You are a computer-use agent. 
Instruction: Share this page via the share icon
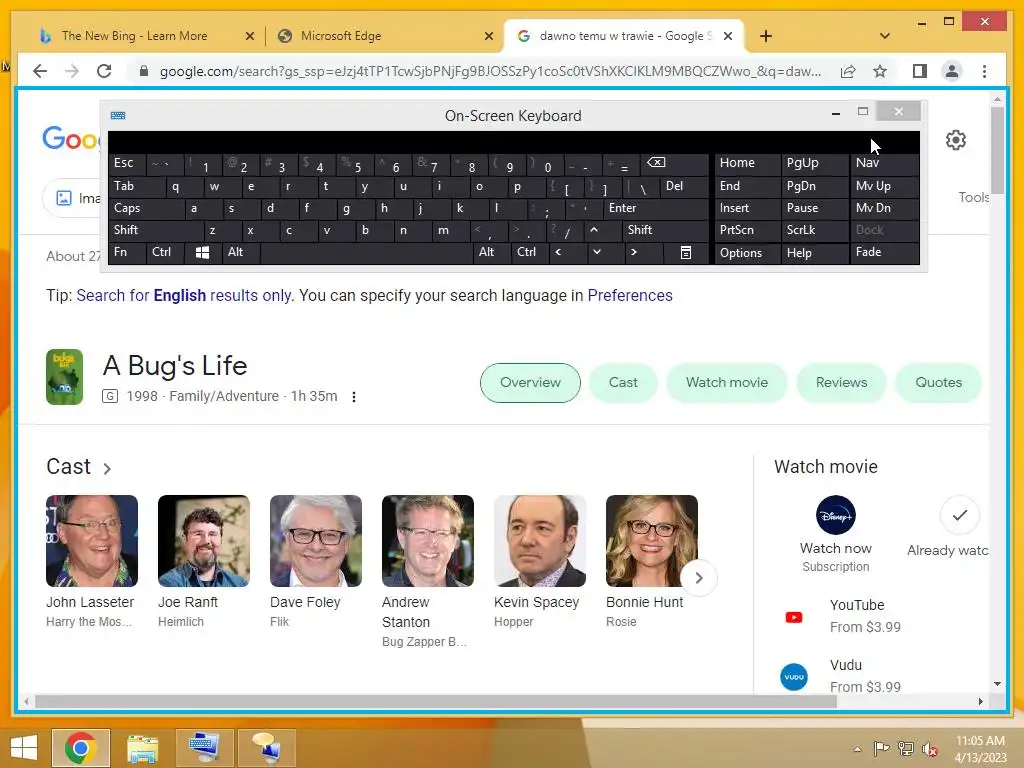tap(848, 71)
